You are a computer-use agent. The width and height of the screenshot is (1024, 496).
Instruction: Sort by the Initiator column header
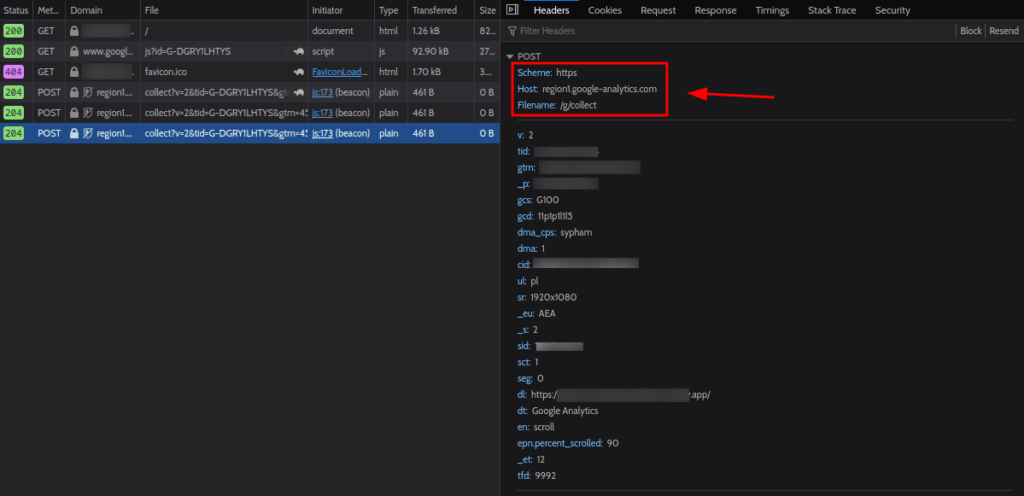tap(341, 10)
